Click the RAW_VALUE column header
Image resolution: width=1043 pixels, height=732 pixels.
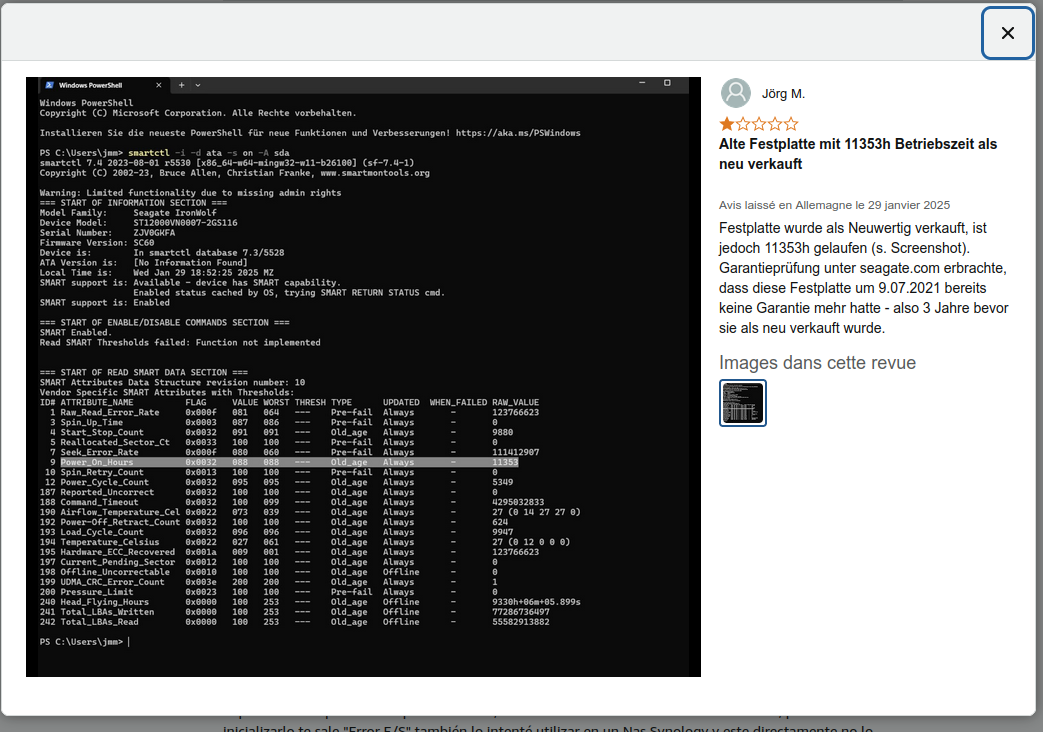click(516, 403)
